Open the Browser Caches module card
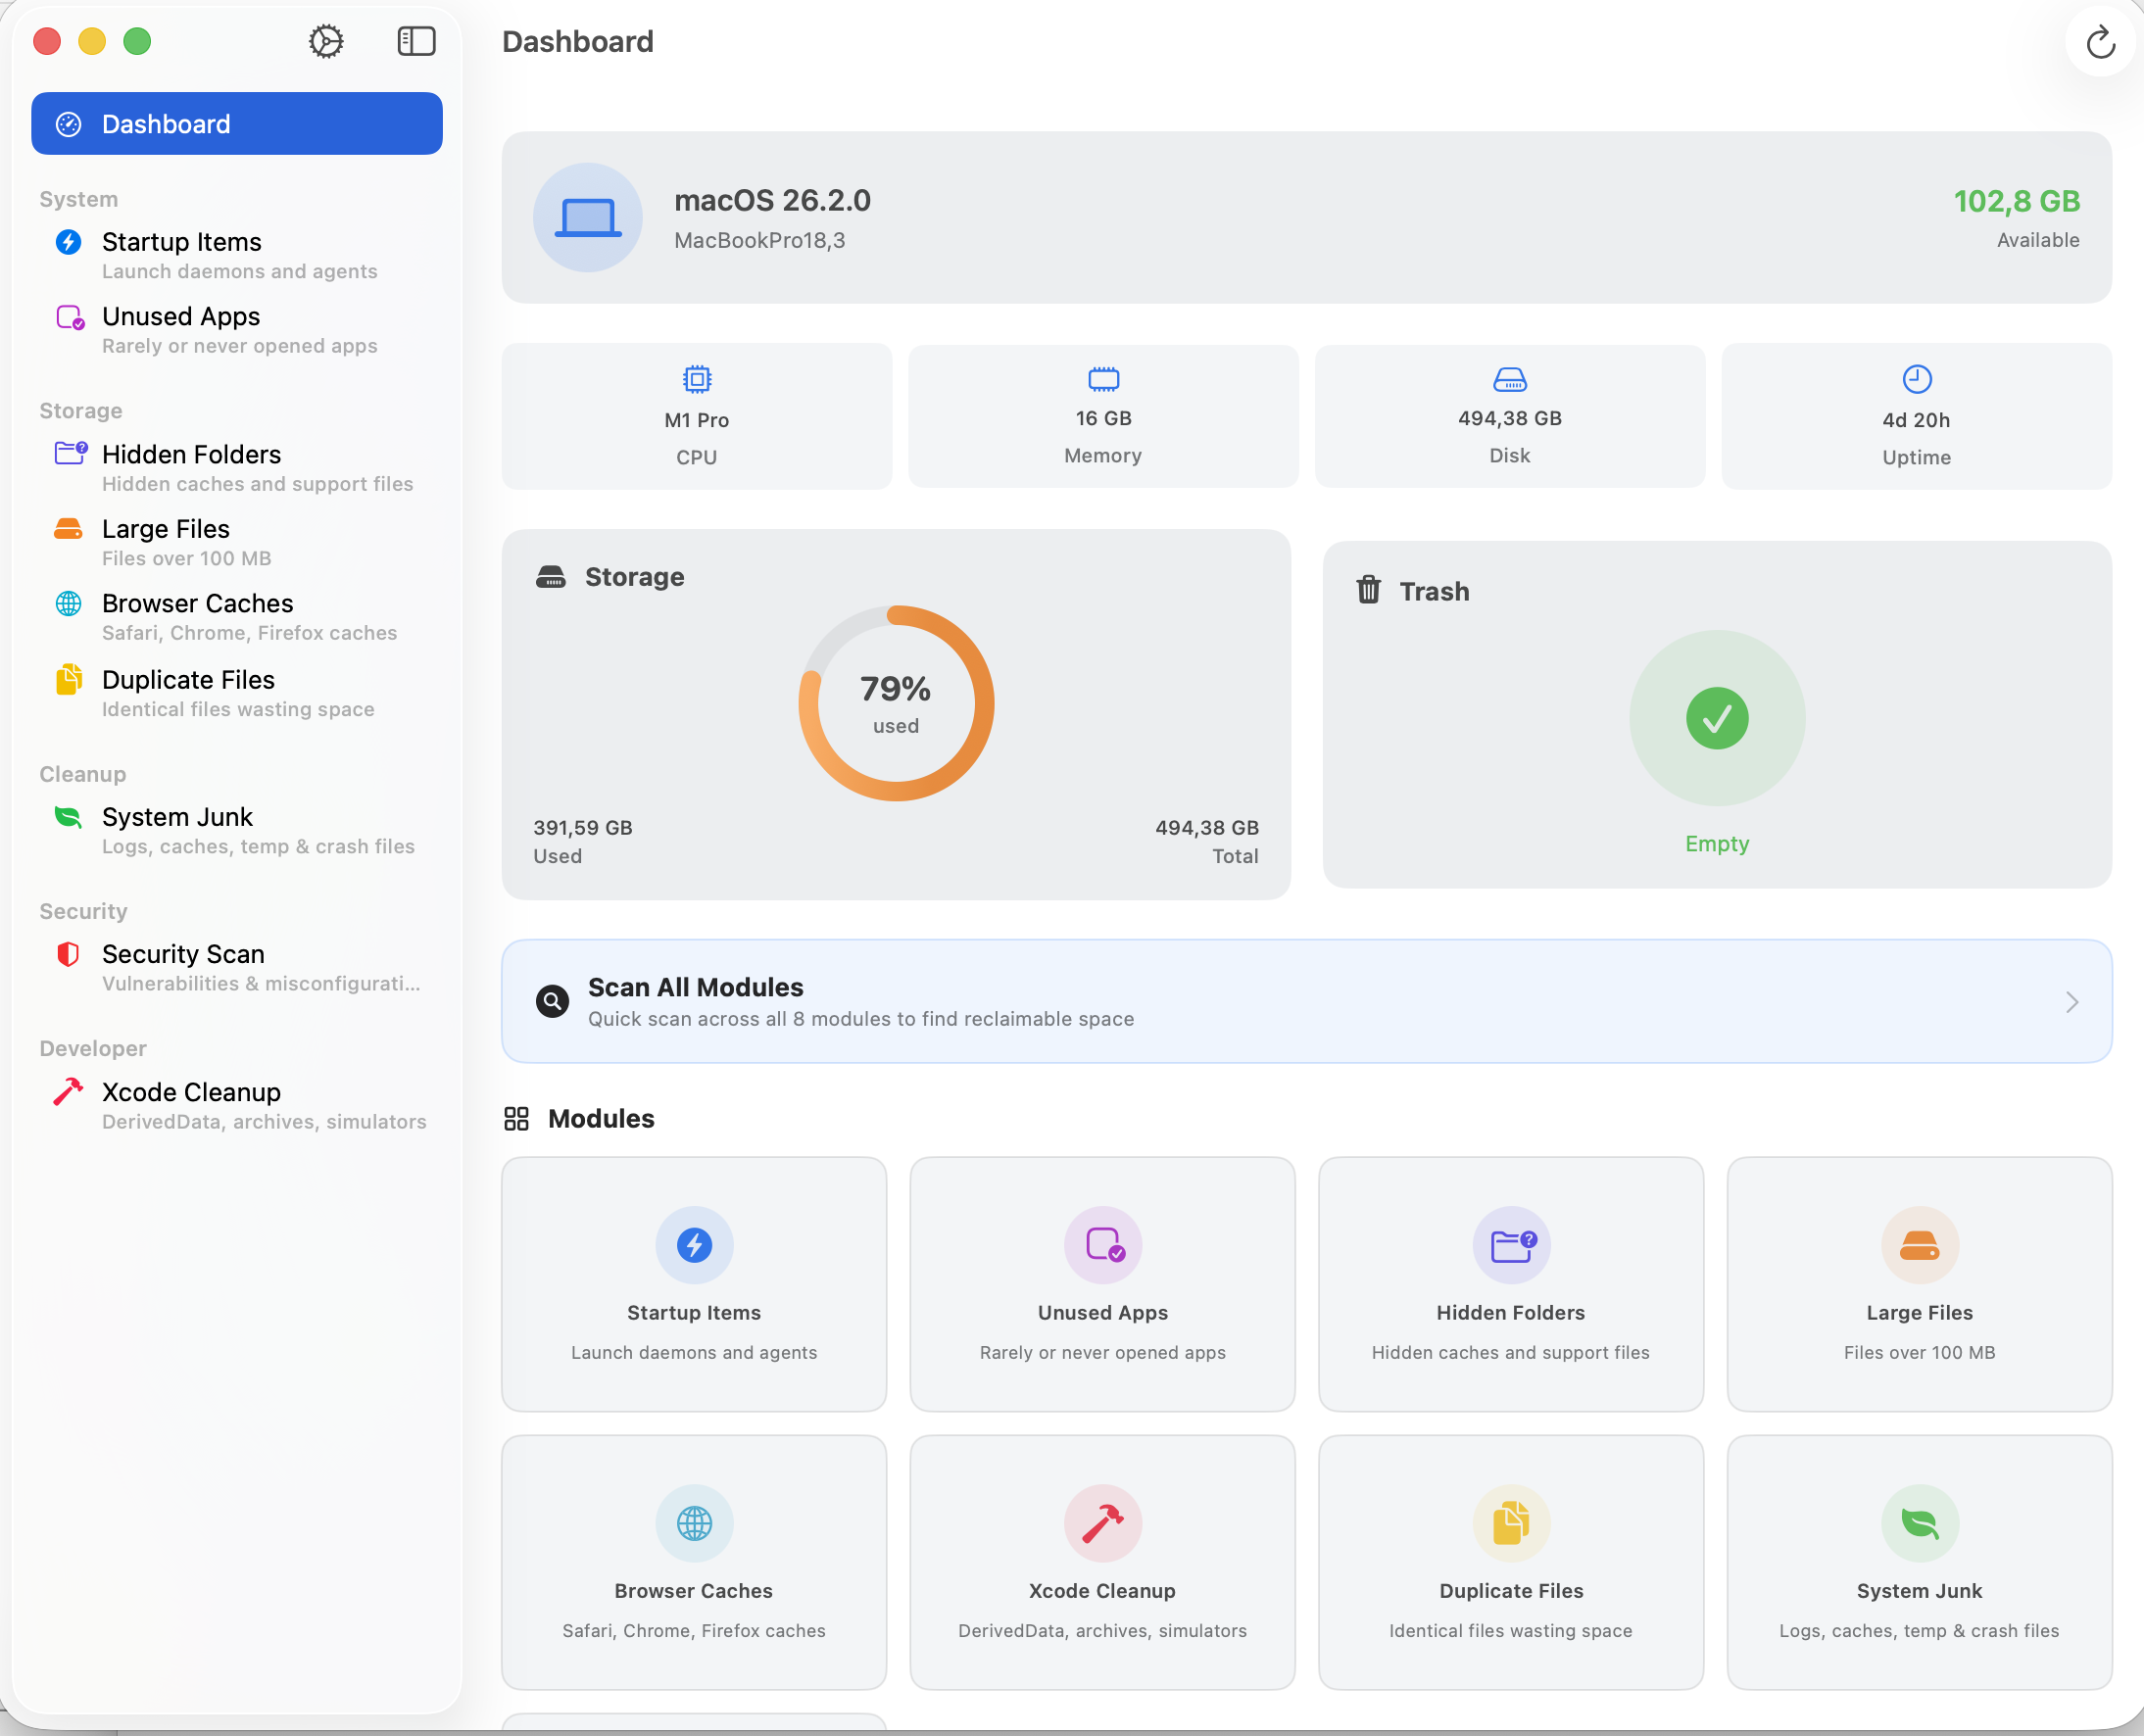Screen dimensions: 2144x1736 click(x=694, y=1563)
